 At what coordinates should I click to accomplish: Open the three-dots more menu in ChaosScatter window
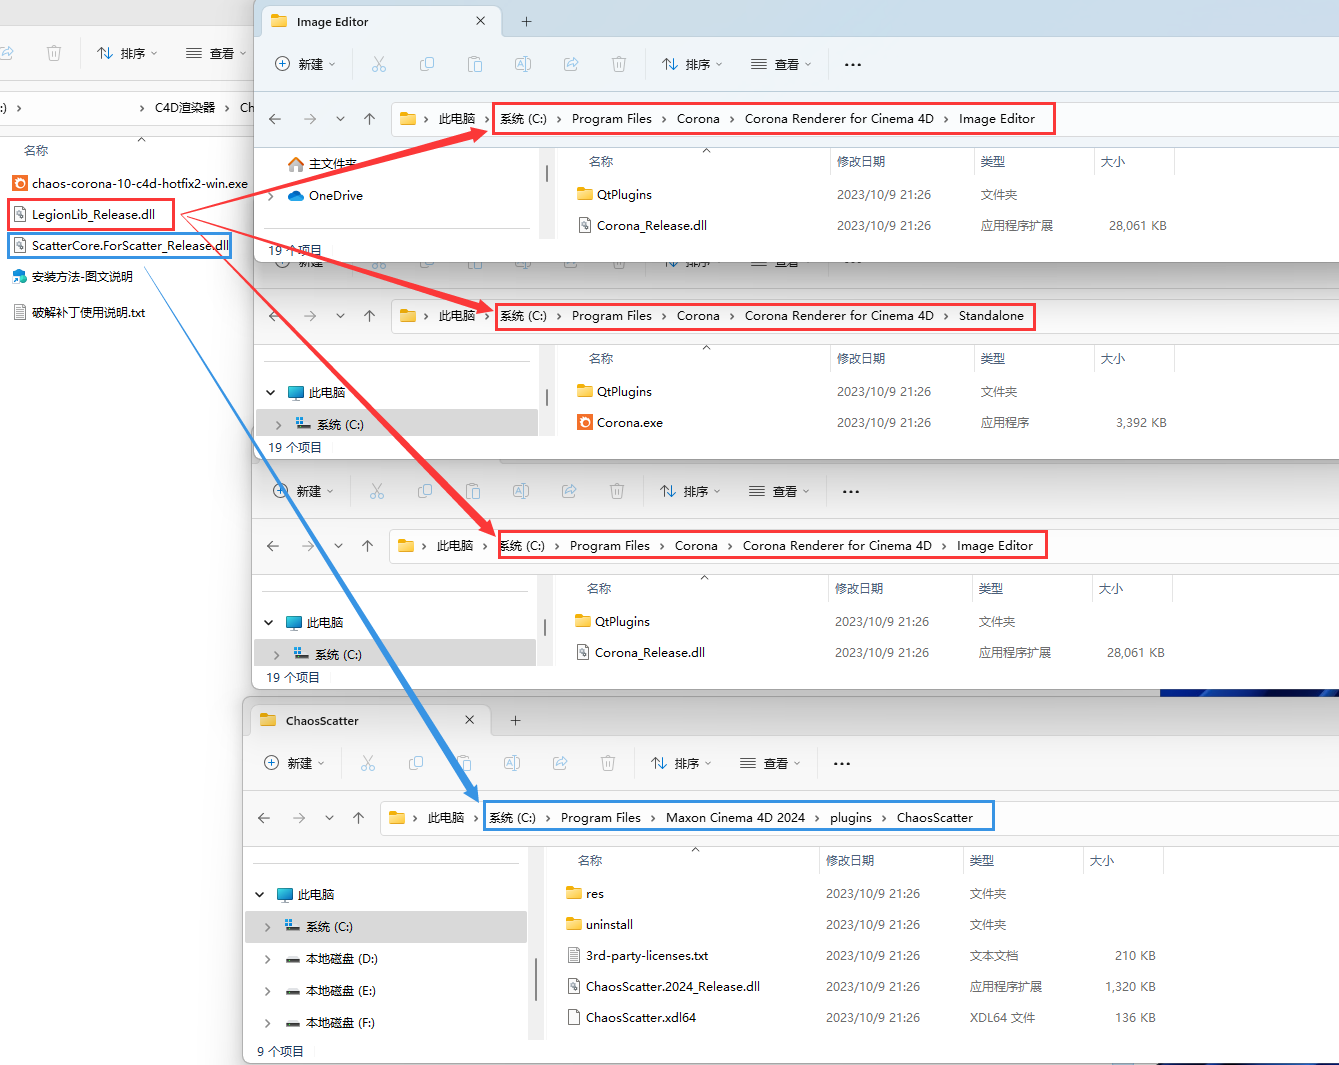pyautogui.click(x=842, y=763)
